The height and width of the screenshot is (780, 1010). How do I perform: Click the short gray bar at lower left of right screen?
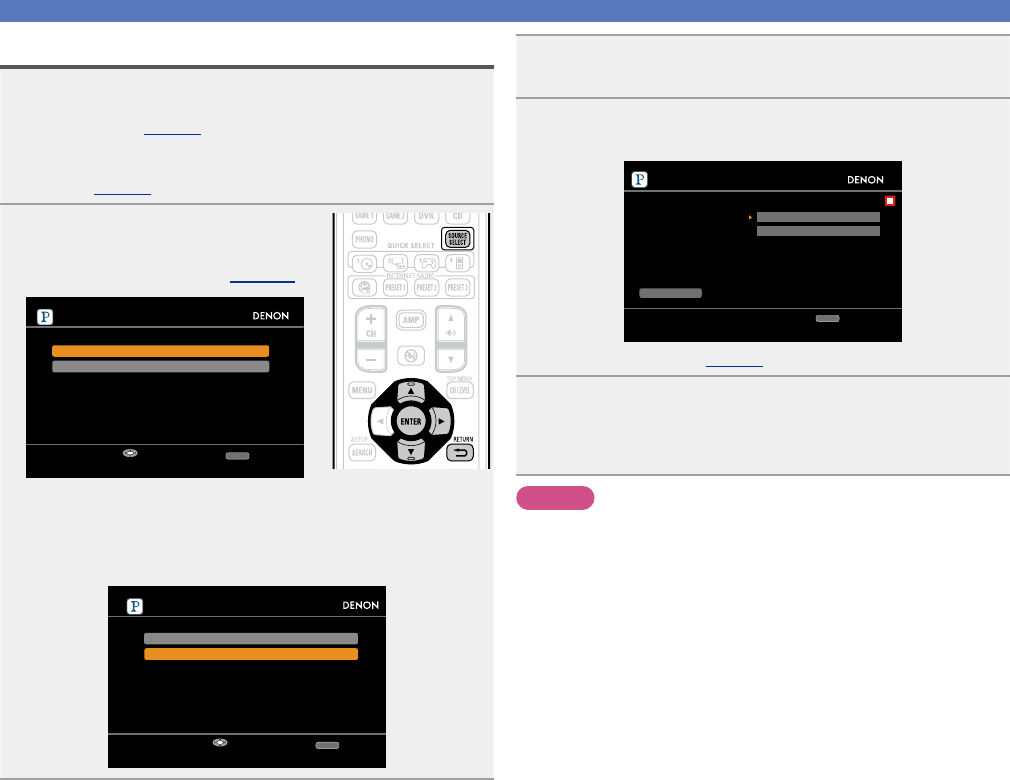pos(670,293)
